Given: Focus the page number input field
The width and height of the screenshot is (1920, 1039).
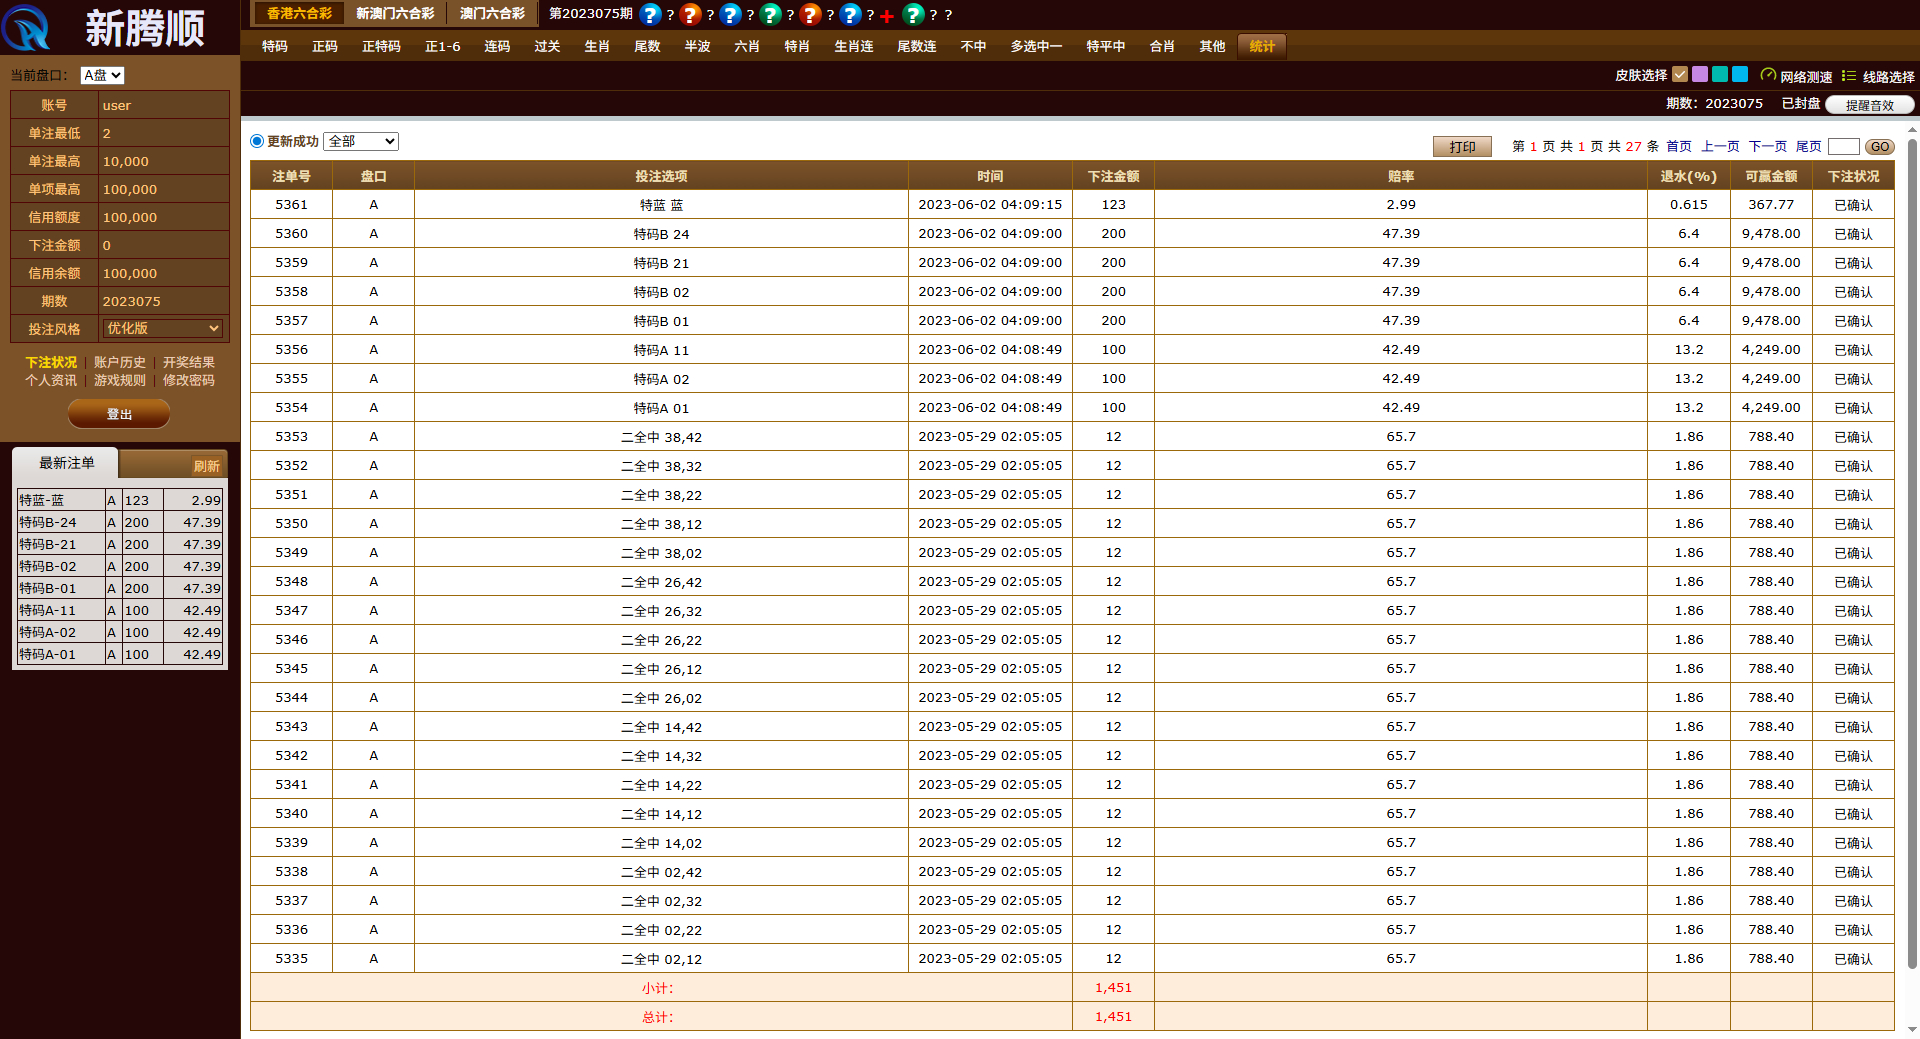Looking at the screenshot, I should tap(1843, 146).
